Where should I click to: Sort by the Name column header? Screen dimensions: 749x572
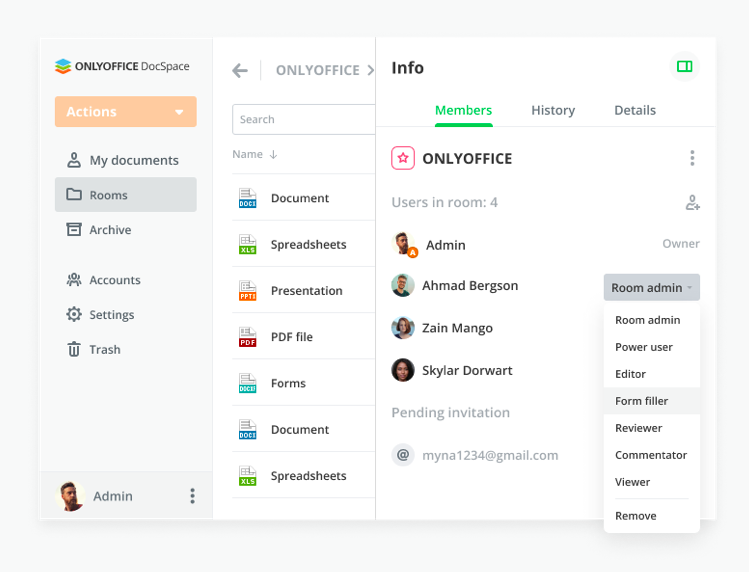pyautogui.click(x=255, y=154)
